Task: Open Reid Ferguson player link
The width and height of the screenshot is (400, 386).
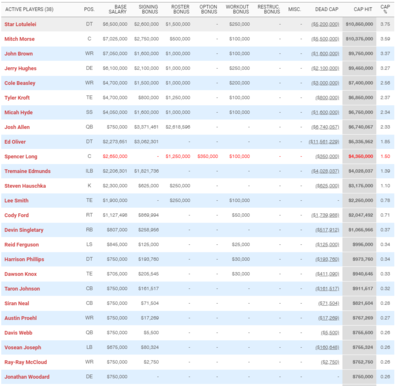Action: 22,244
